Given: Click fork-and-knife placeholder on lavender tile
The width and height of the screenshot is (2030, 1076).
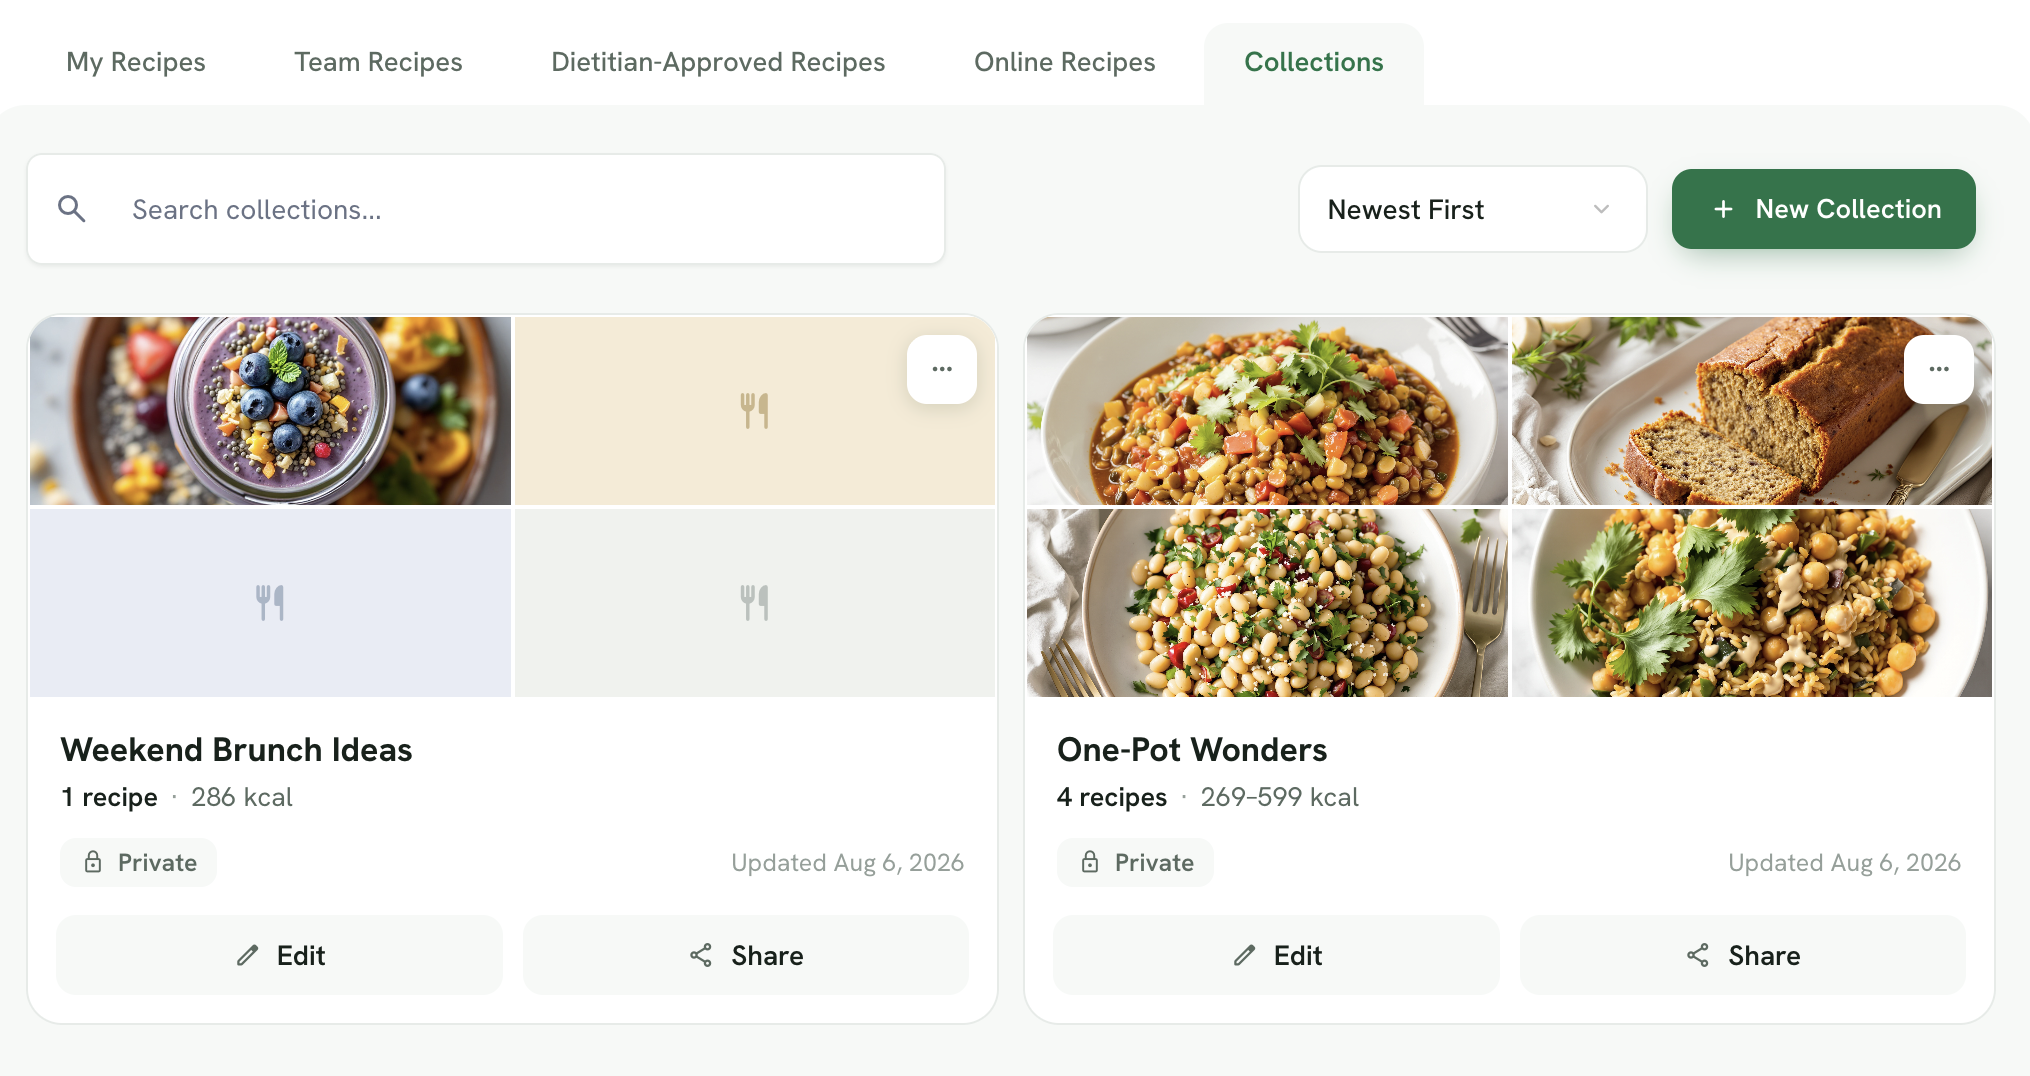Looking at the screenshot, I should coord(270,603).
